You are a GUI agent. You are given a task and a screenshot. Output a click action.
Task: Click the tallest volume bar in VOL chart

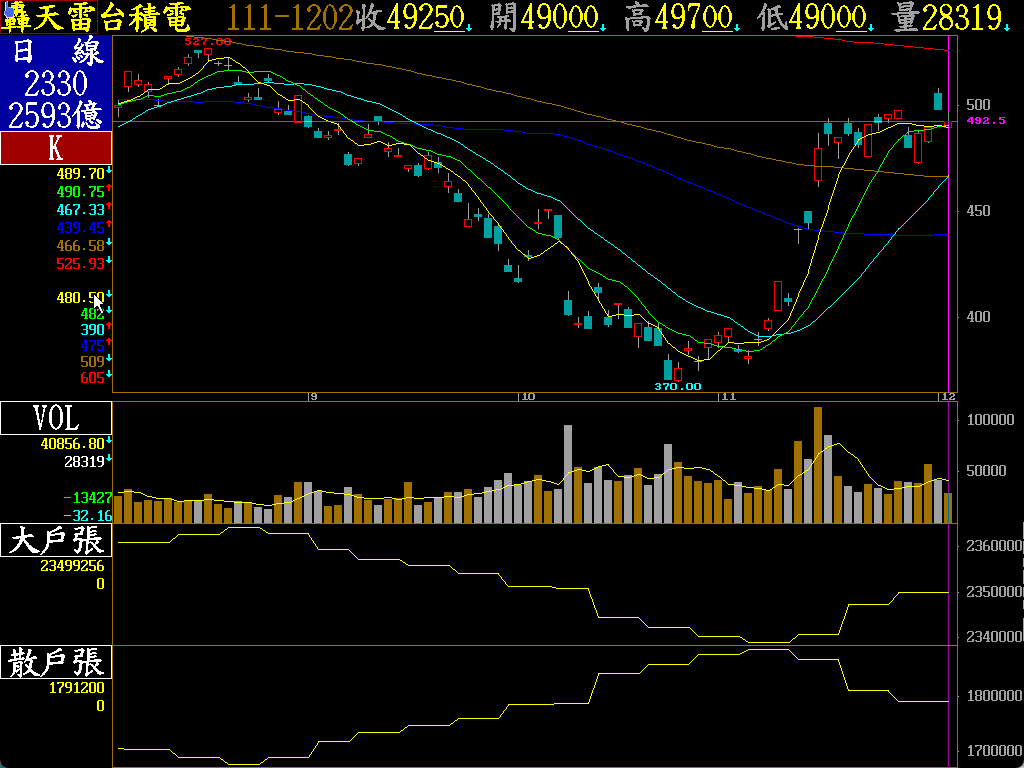(818, 464)
